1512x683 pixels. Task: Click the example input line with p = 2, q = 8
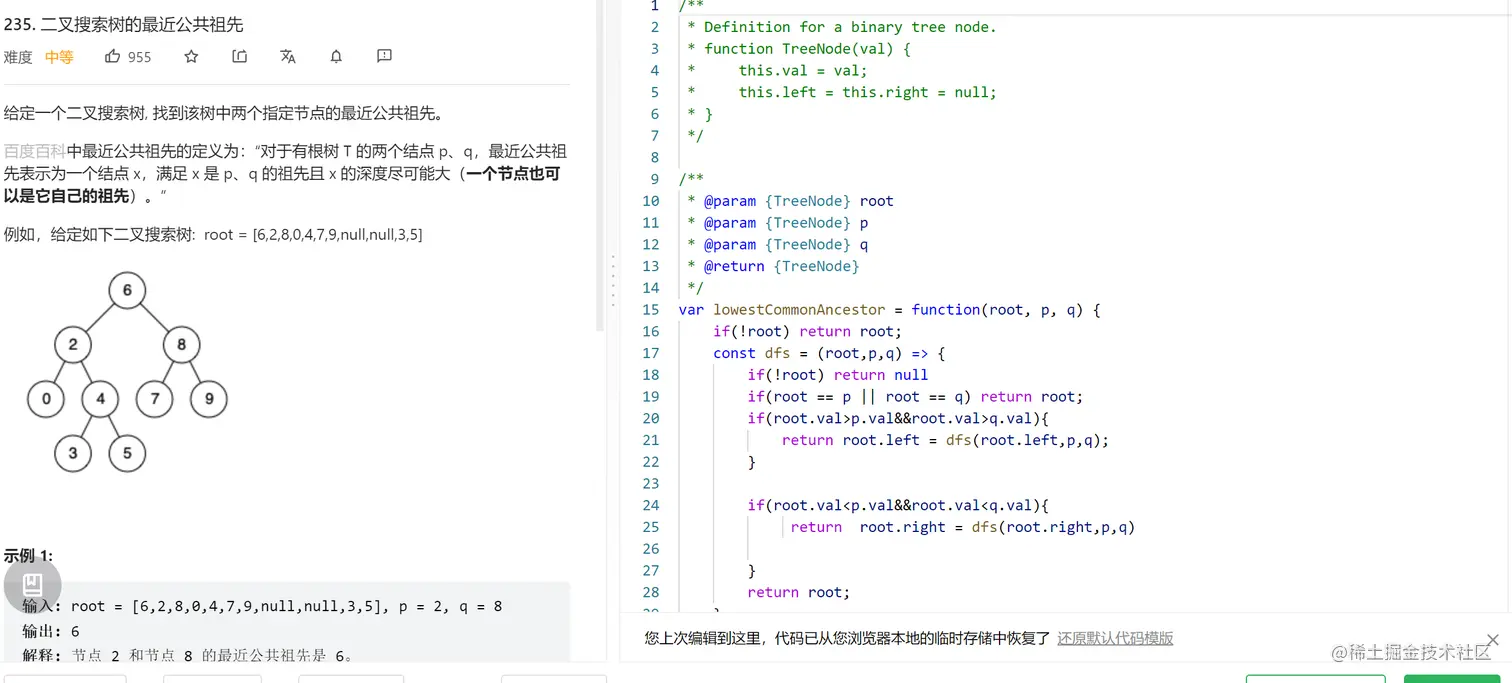tap(262, 606)
